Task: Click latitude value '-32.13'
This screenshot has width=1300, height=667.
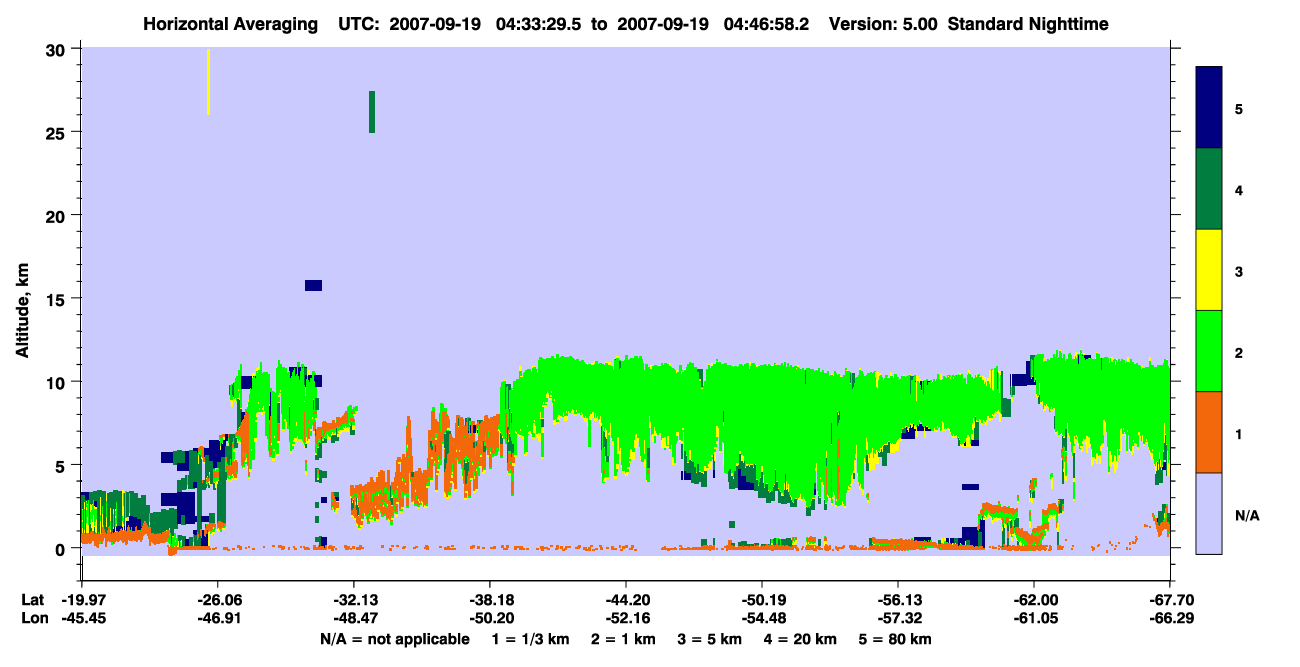Action: [x=354, y=600]
